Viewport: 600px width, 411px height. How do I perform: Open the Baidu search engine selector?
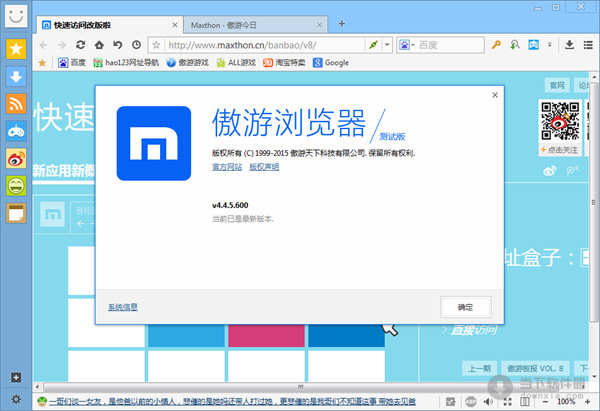point(407,45)
